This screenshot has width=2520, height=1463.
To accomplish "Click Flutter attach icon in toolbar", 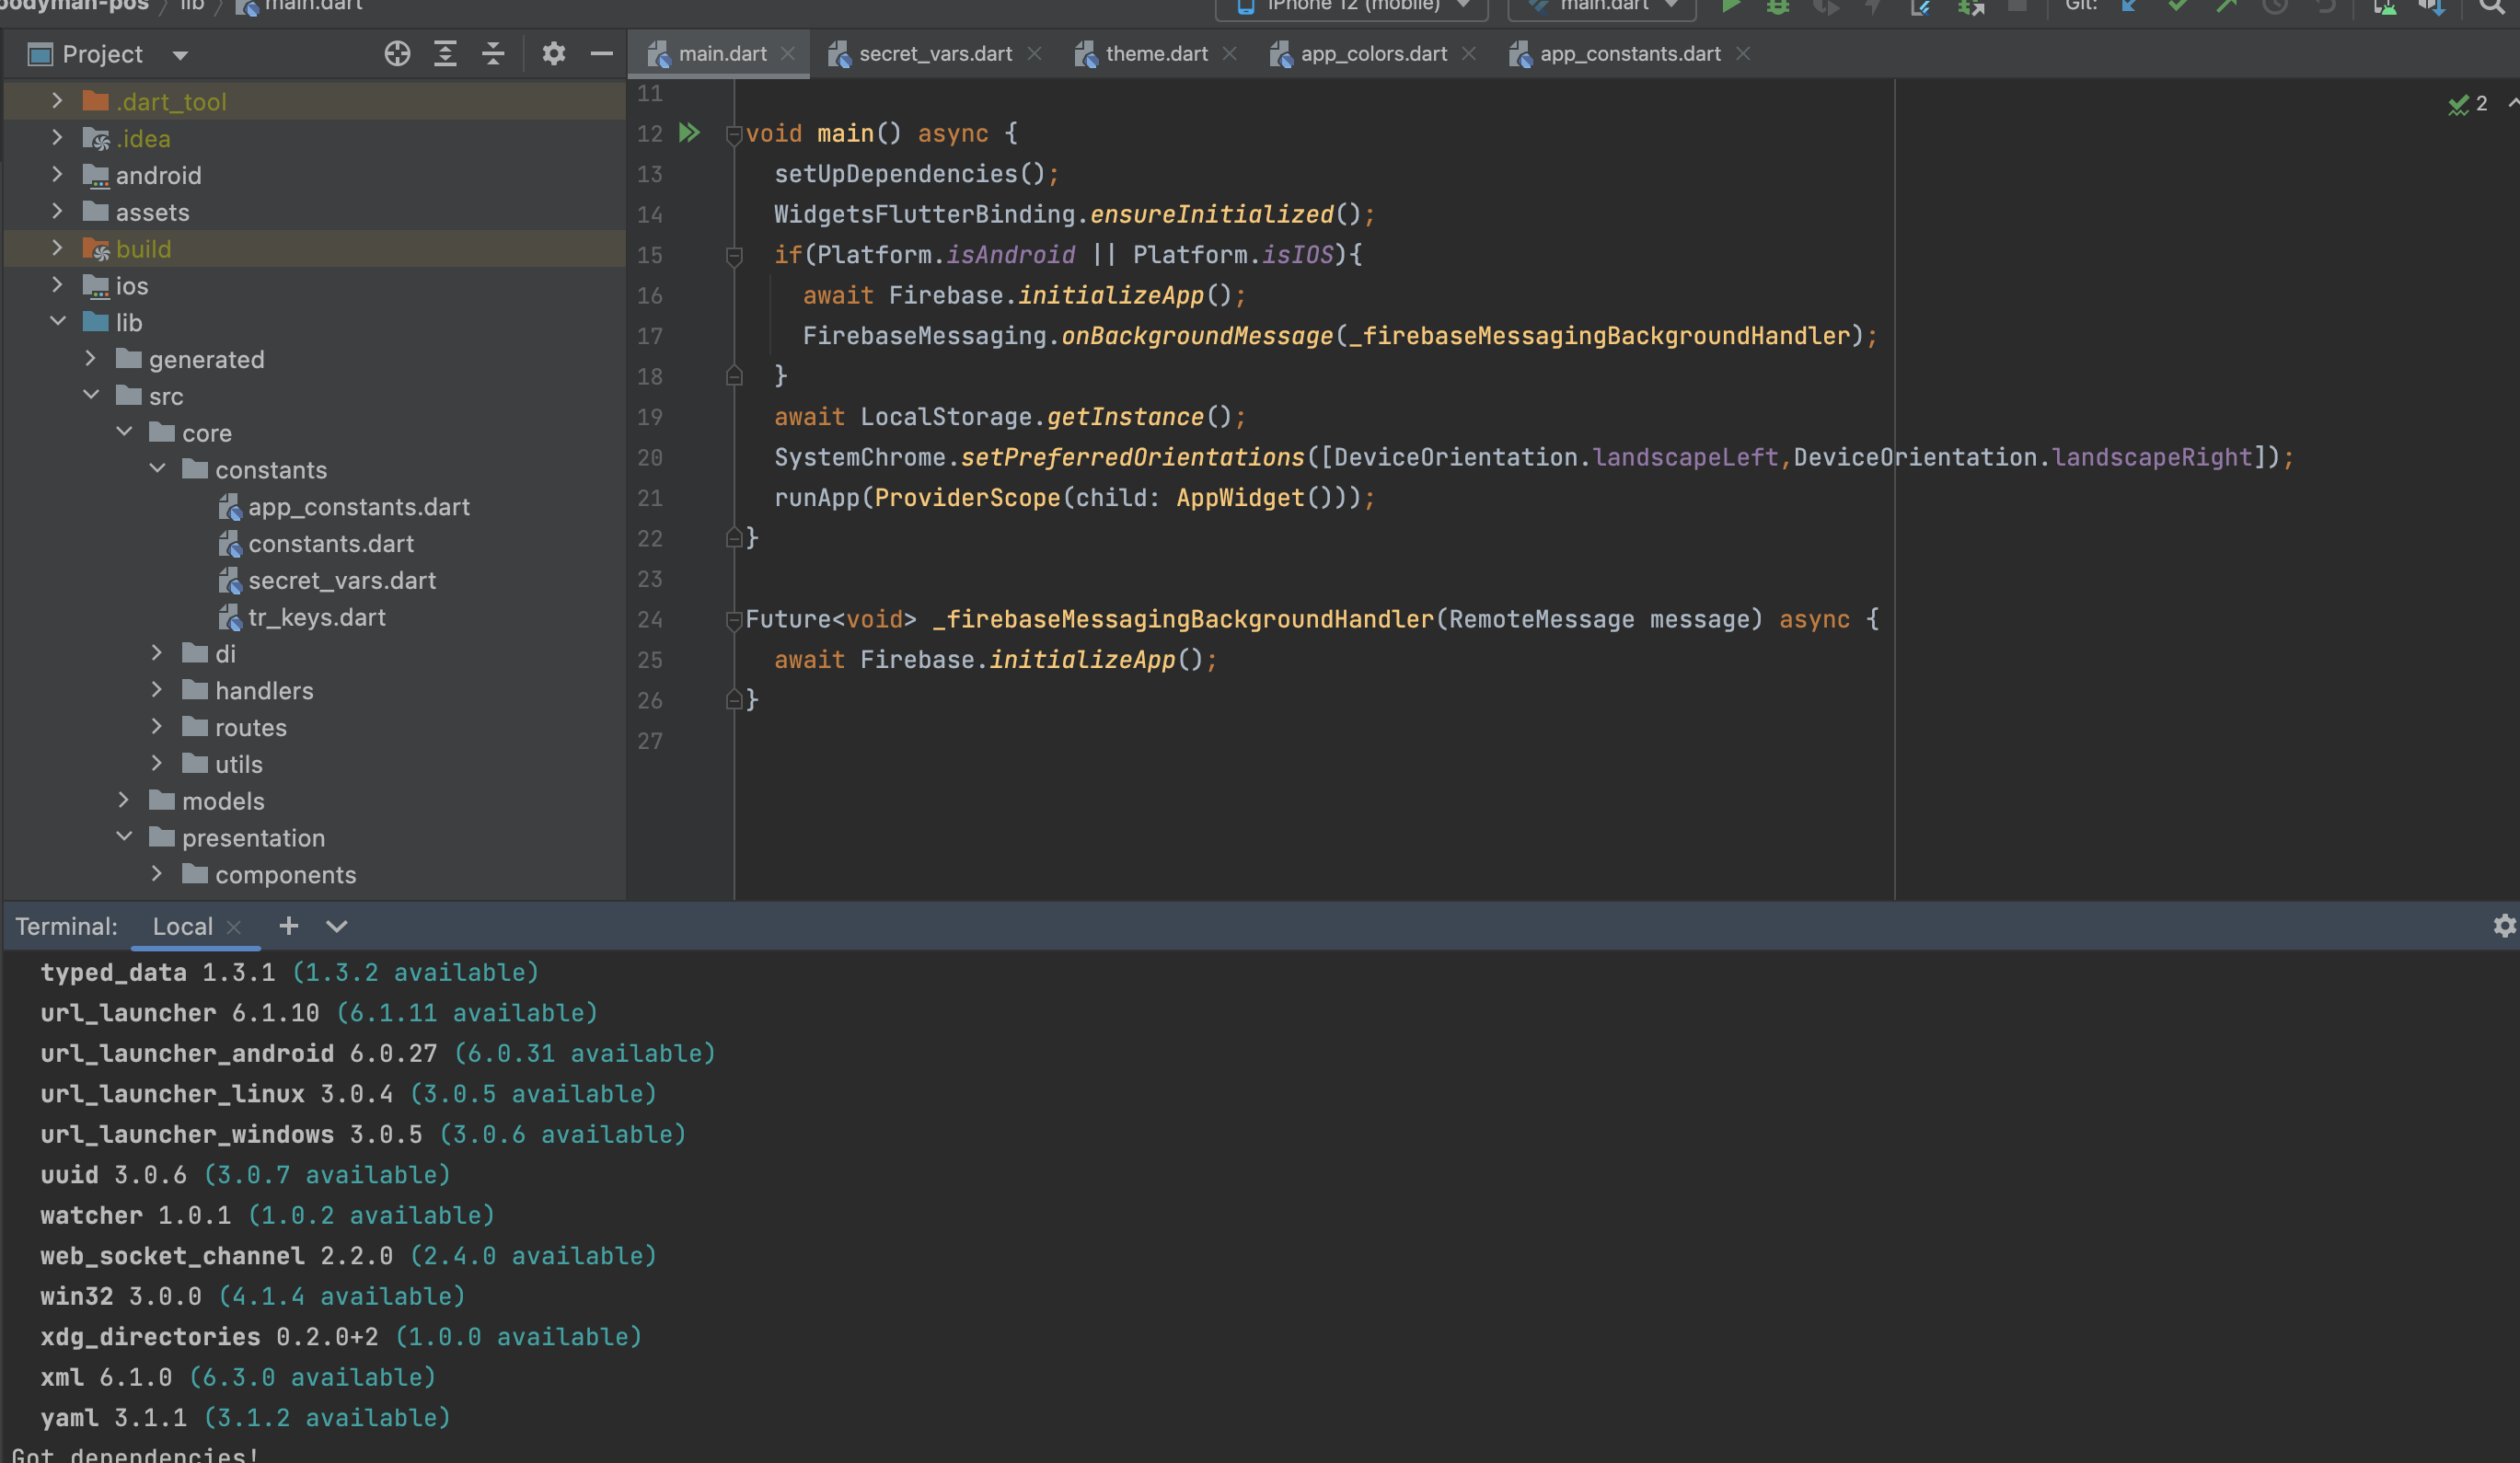I will coord(1921,6).
